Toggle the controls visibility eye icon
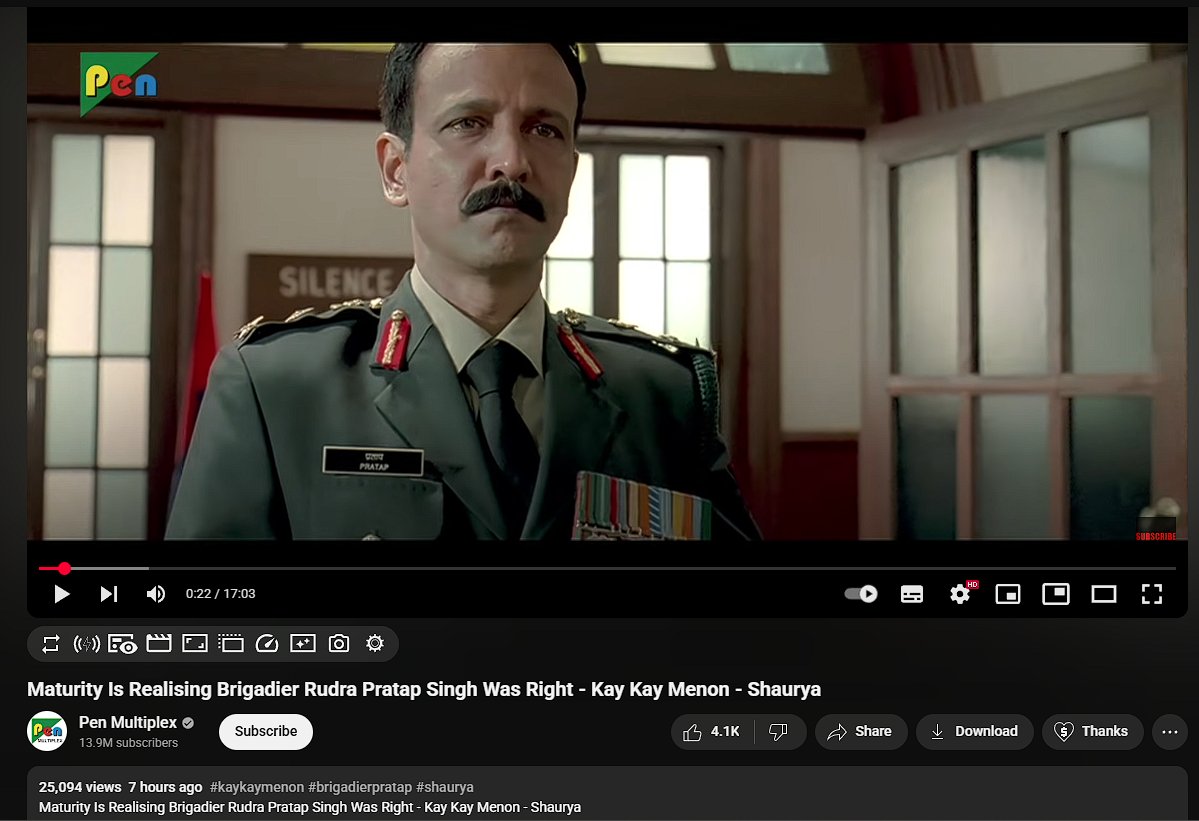 click(122, 644)
